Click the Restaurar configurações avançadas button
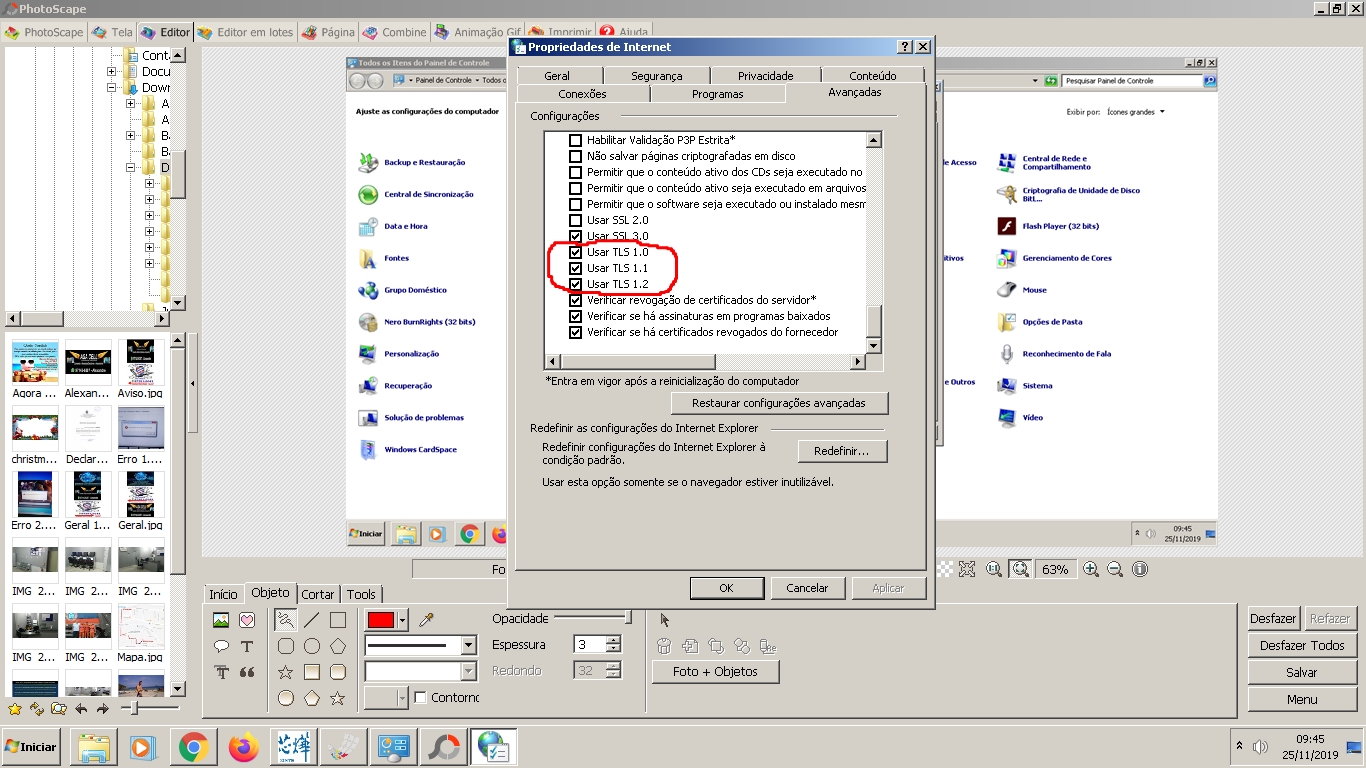Image resolution: width=1366 pixels, height=768 pixels. pos(778,403)
